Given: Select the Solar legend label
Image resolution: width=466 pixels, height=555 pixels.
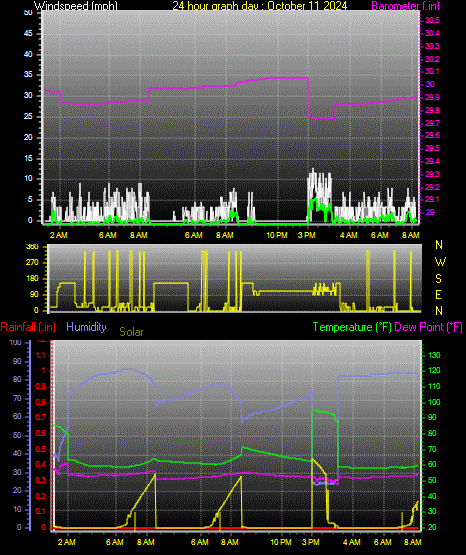Looking at the screenshot, I should [131, 332].
